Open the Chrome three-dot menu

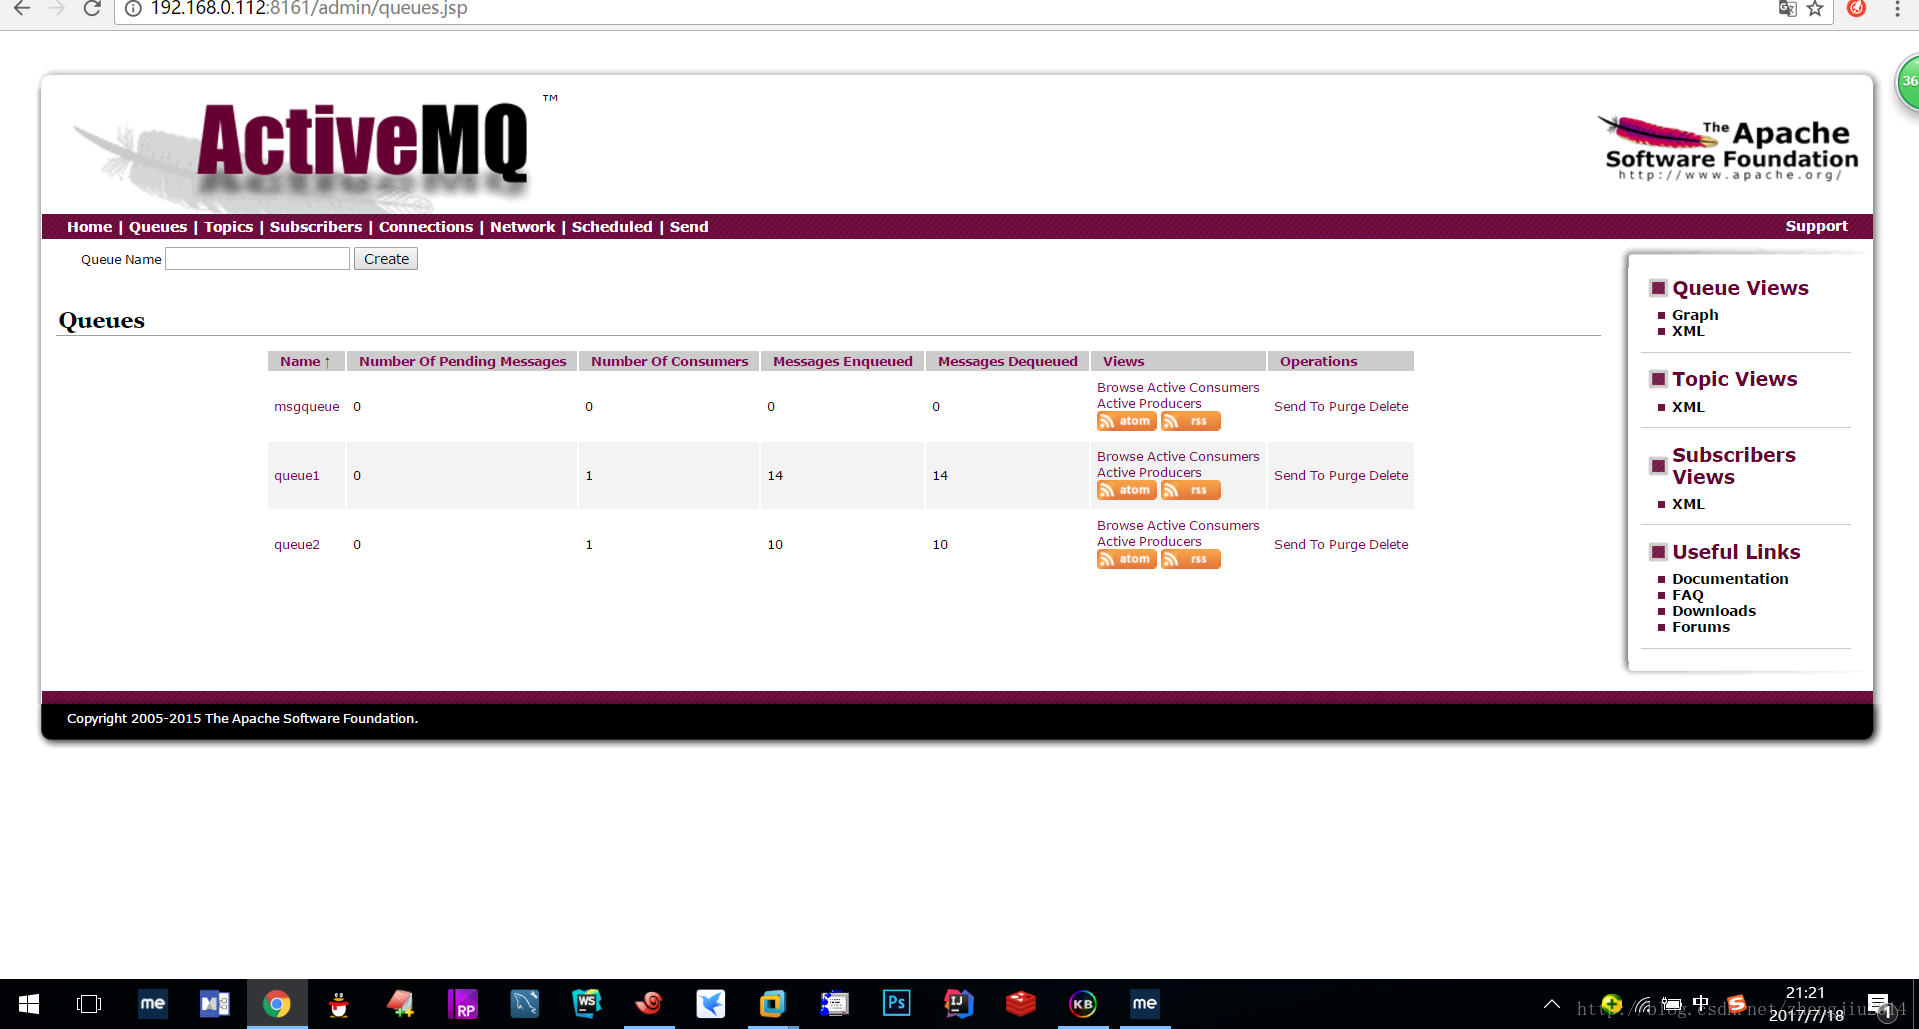(1897, 9)
